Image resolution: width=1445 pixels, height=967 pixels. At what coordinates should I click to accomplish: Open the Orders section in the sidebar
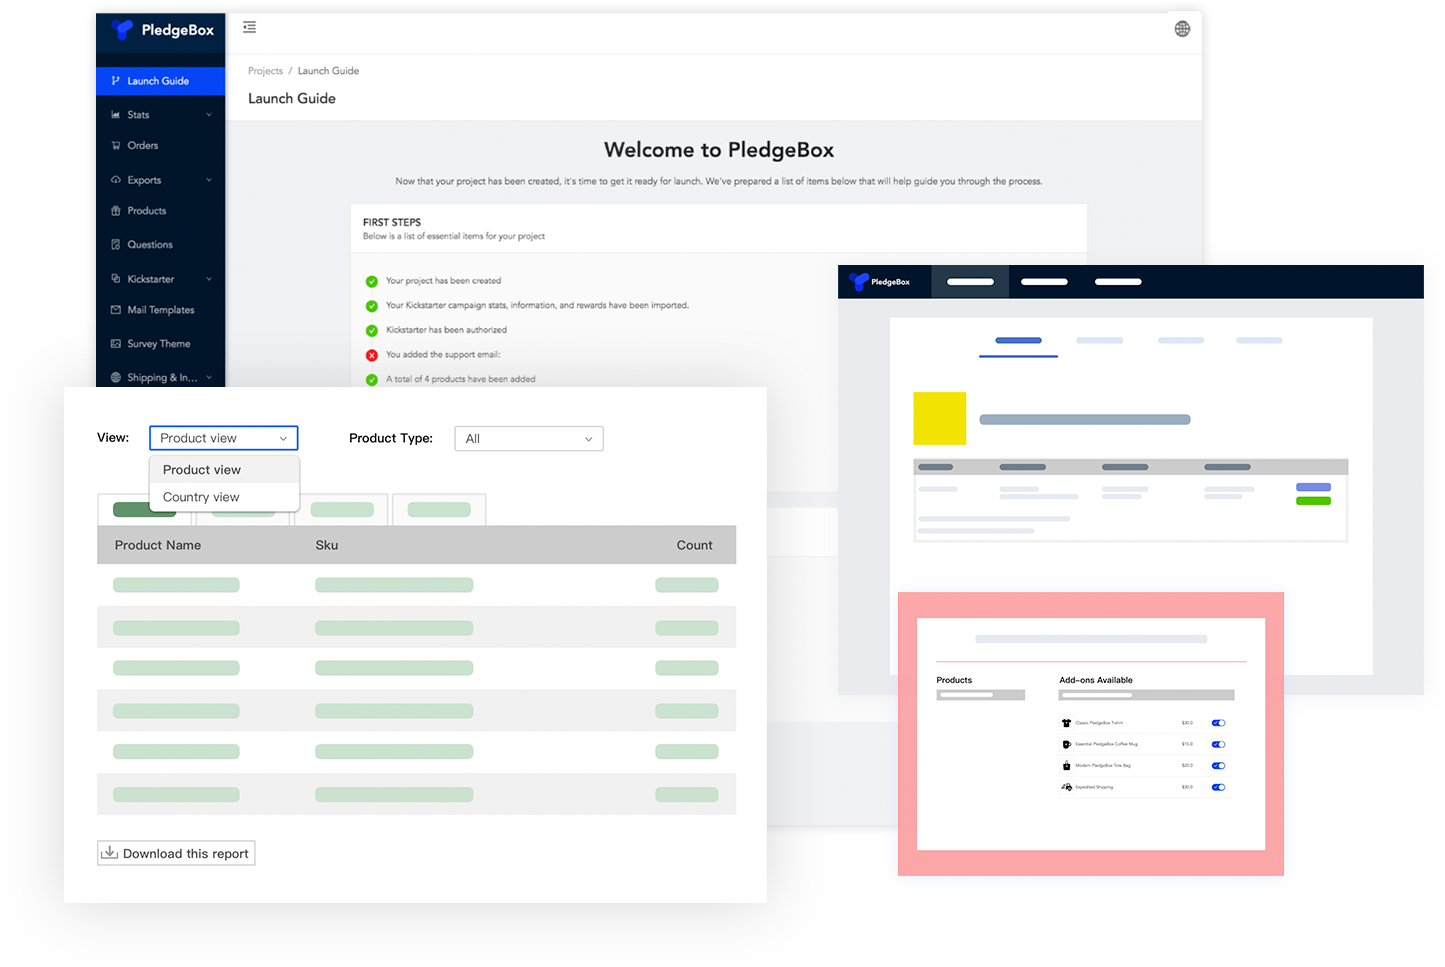click(x=140, y=145)
